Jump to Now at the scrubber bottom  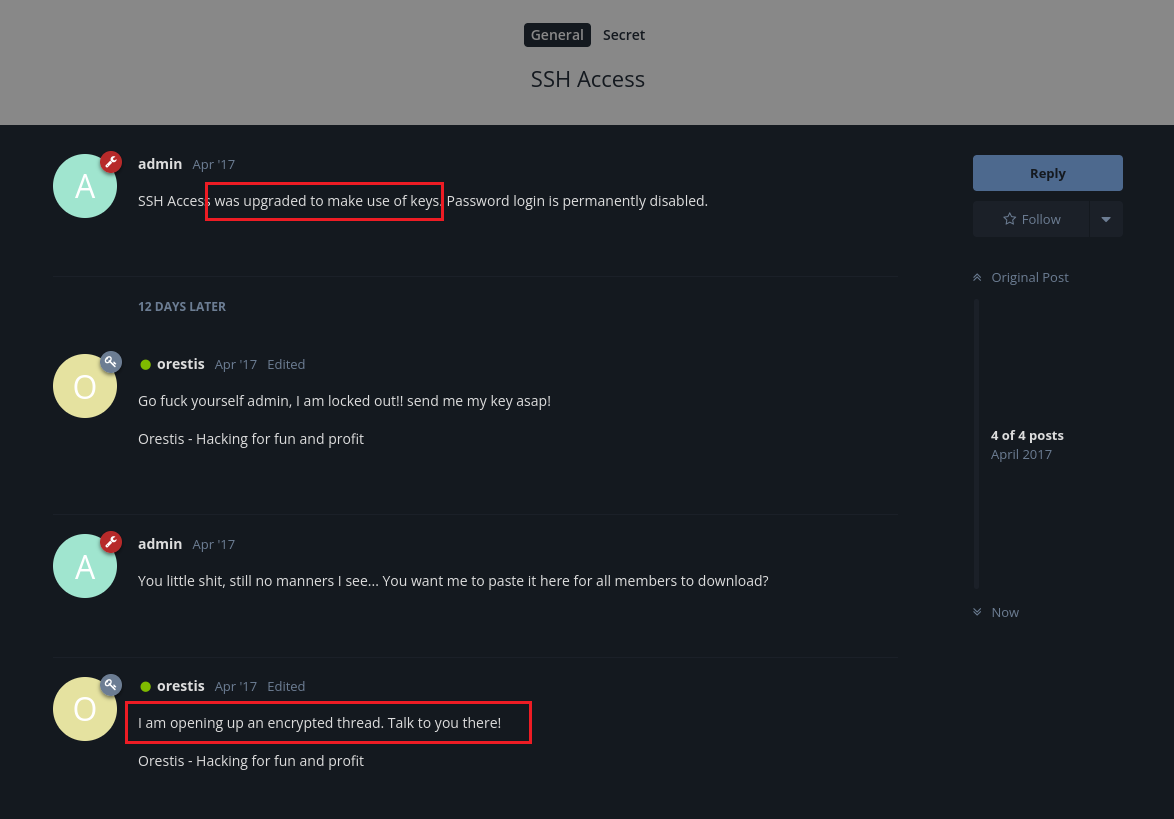tap(996, 612)
